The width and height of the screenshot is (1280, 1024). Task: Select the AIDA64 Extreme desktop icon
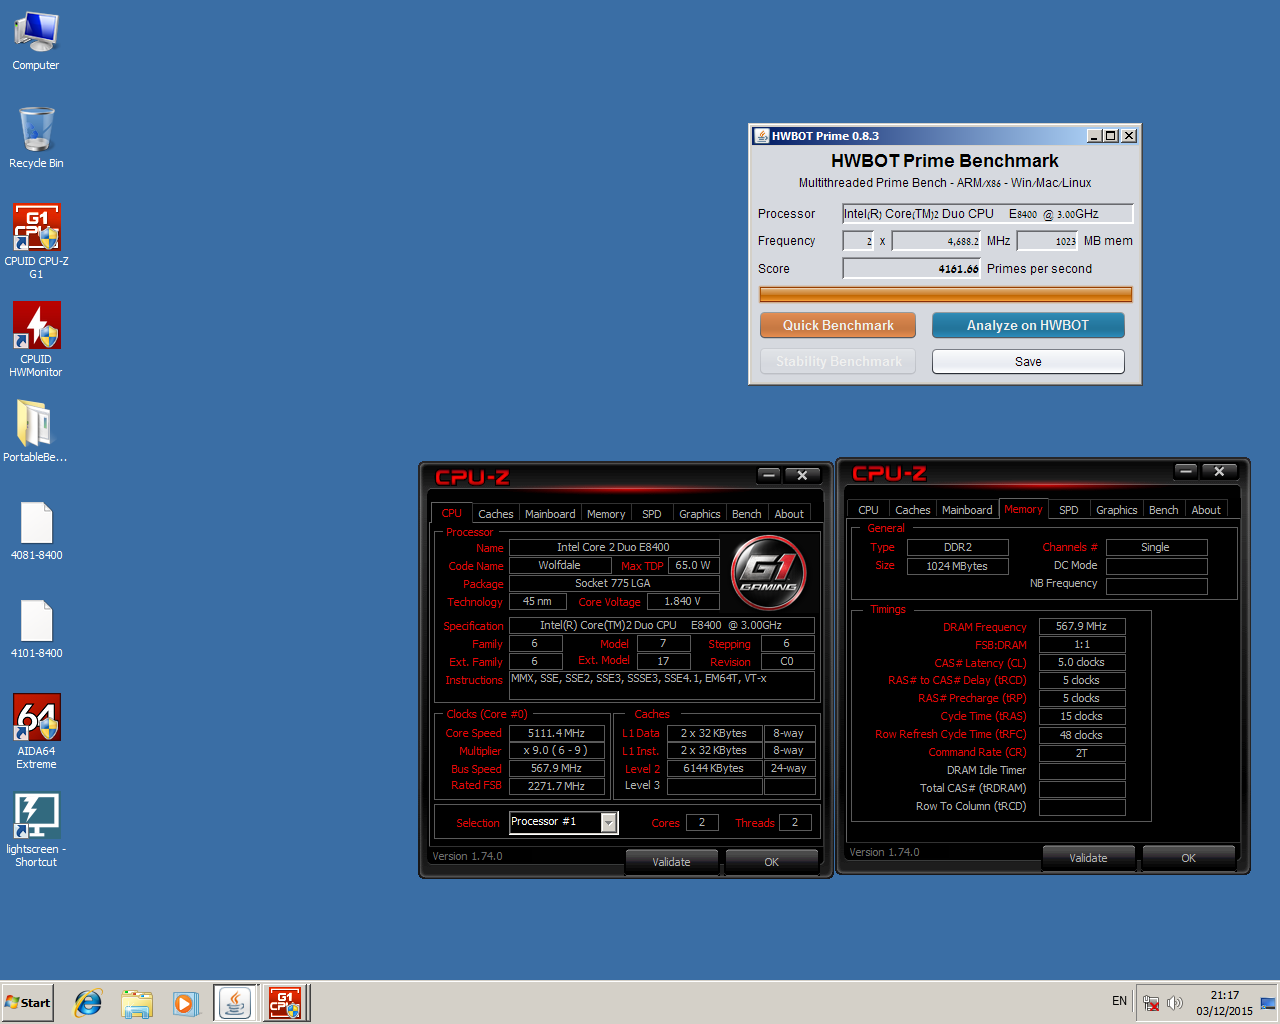[36, 731]
